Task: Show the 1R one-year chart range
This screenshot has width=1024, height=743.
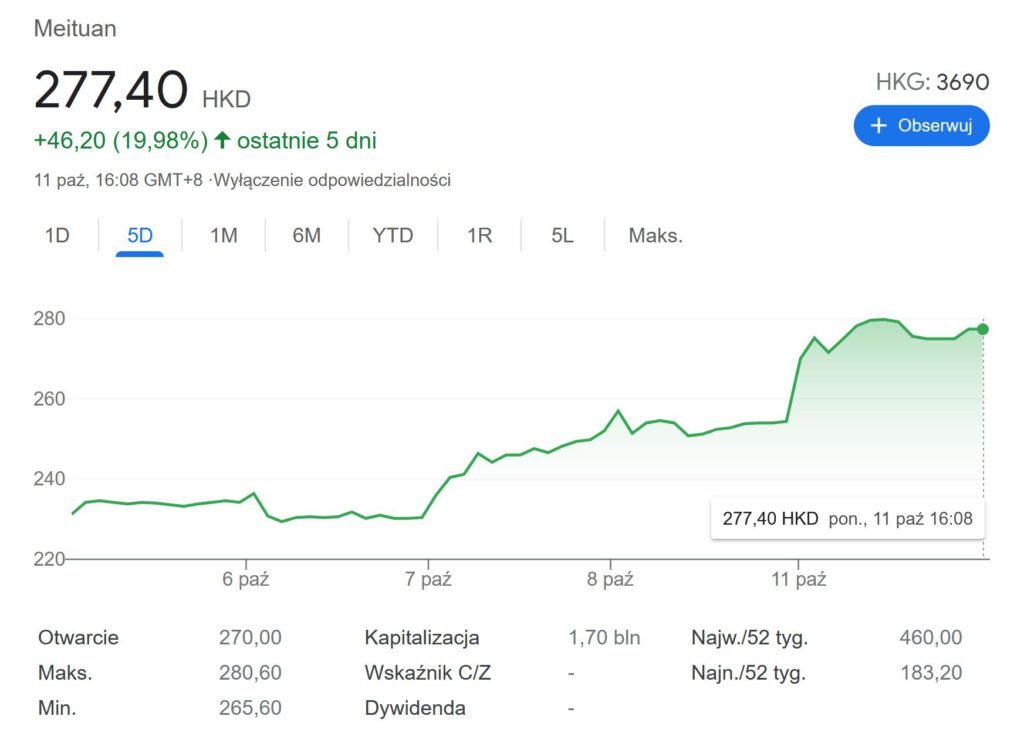Action: (x=479, y=235)
